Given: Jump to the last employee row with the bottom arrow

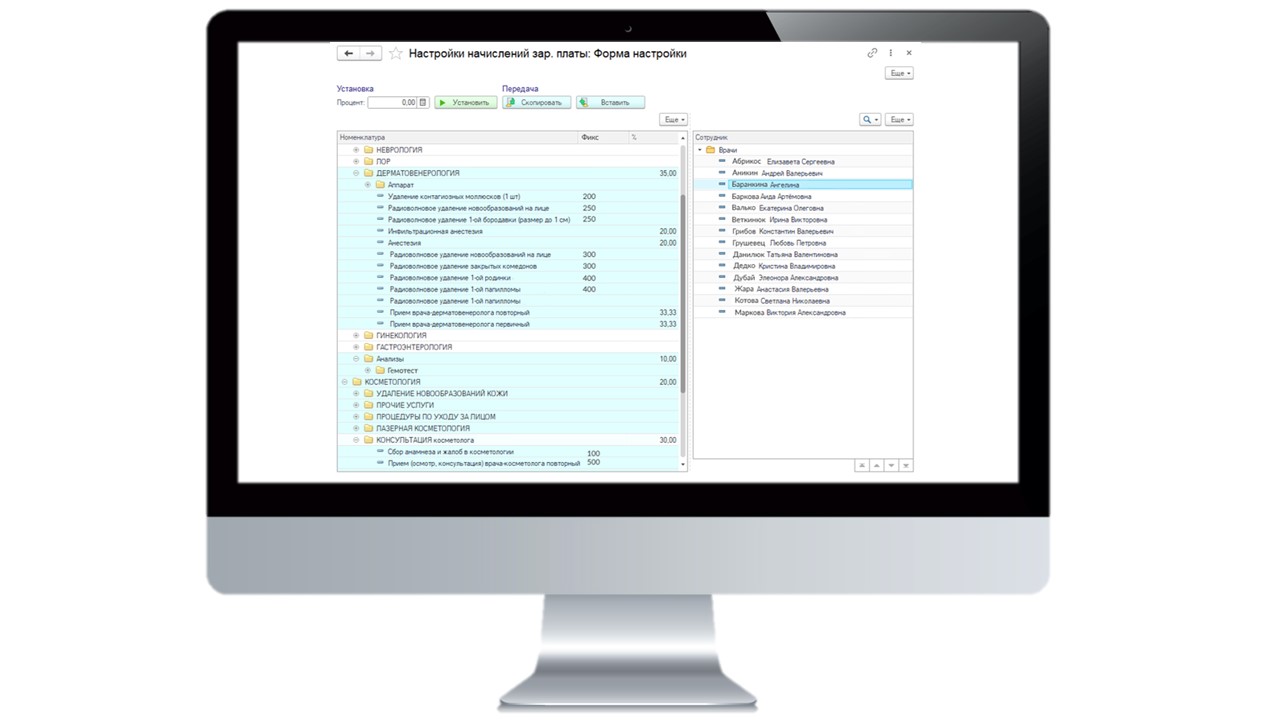Looking at the screenshot, I should point(906,465).
